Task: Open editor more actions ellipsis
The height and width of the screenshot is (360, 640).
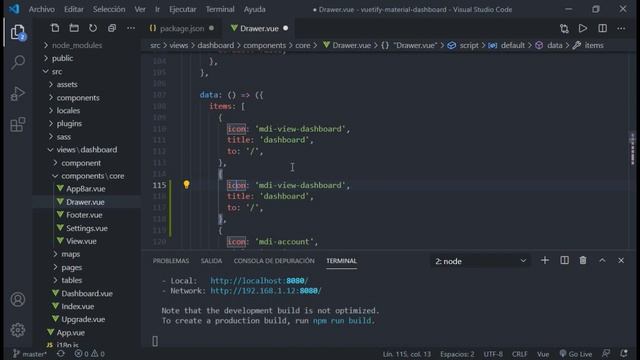Action: pyautogui.click(x=621, y=28)
